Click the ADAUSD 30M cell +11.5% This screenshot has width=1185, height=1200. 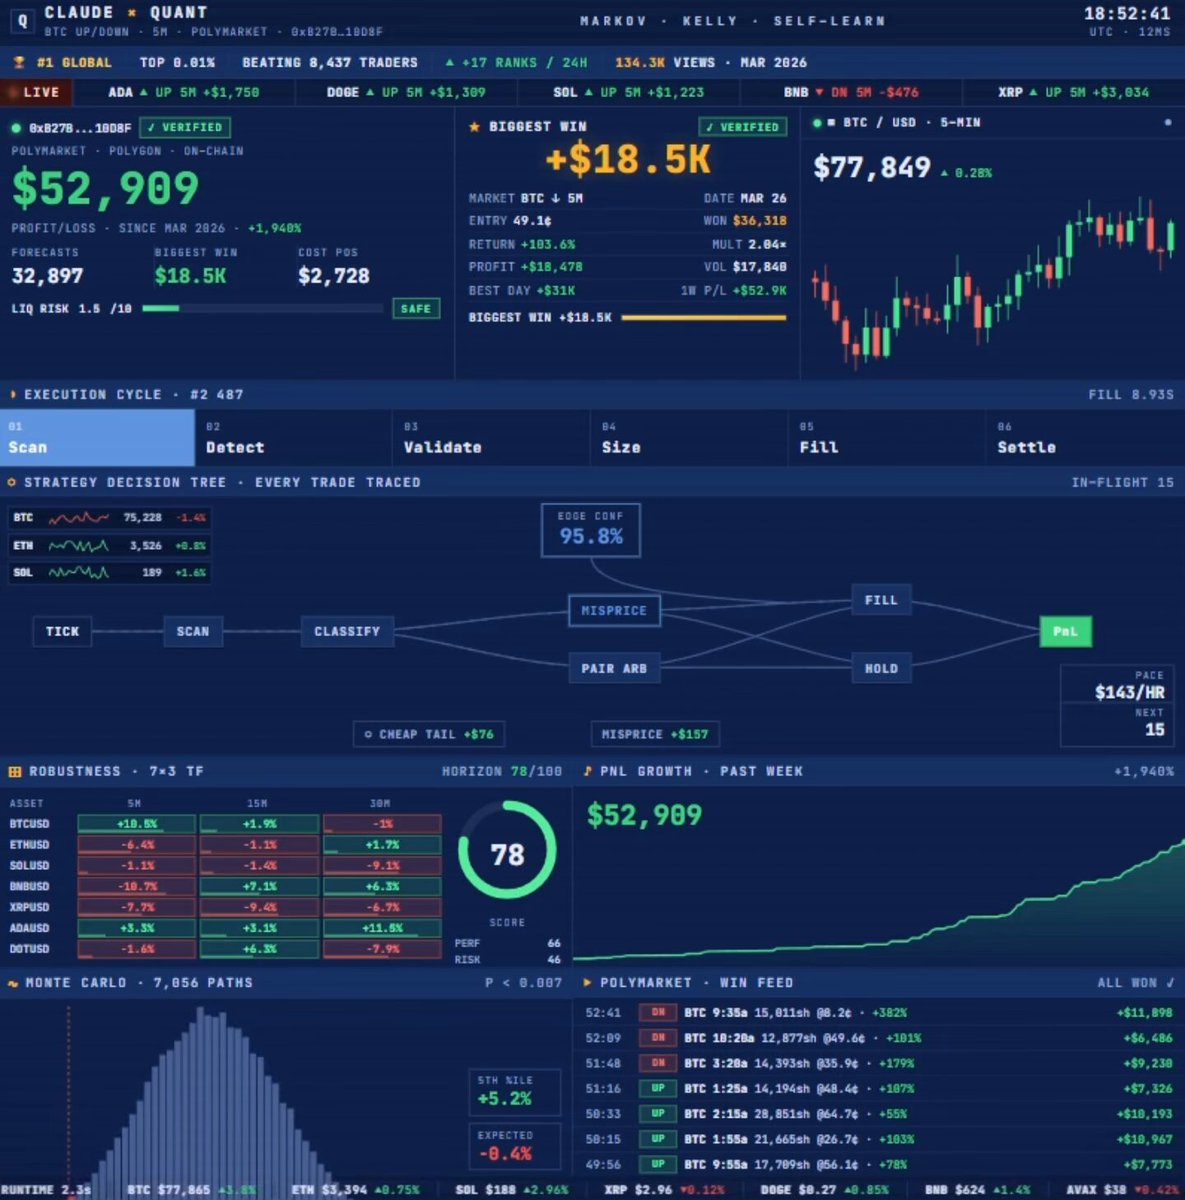(382, 928)
